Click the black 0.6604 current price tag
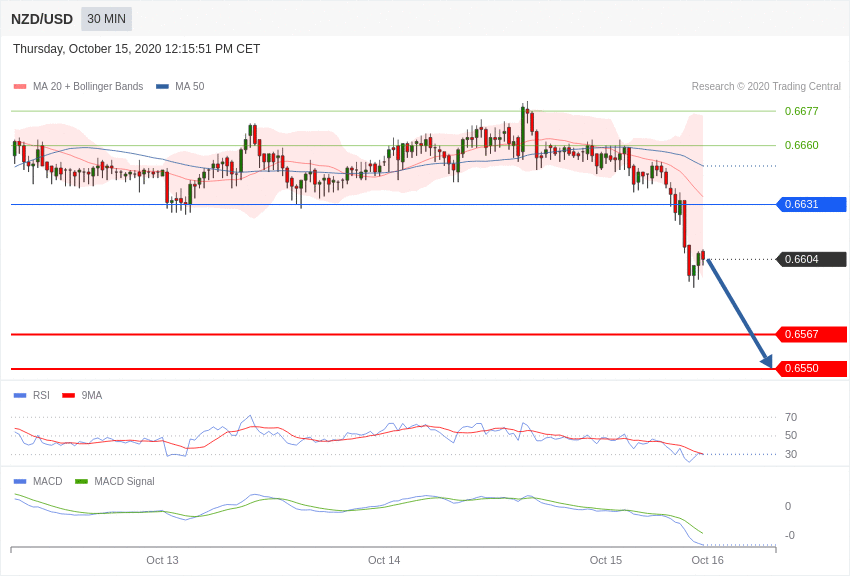Screen dimensions: 850x576 point(812,260)
